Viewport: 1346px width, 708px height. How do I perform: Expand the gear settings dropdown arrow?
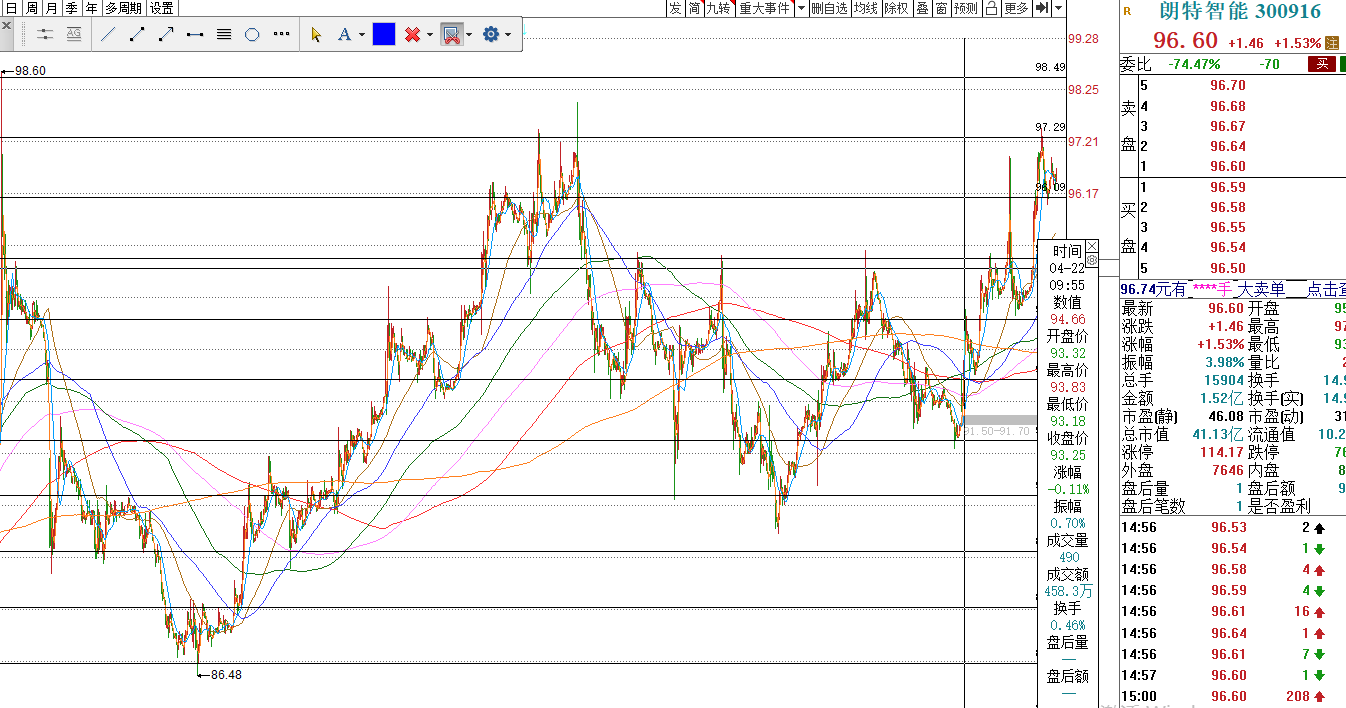tap(508, 35)
